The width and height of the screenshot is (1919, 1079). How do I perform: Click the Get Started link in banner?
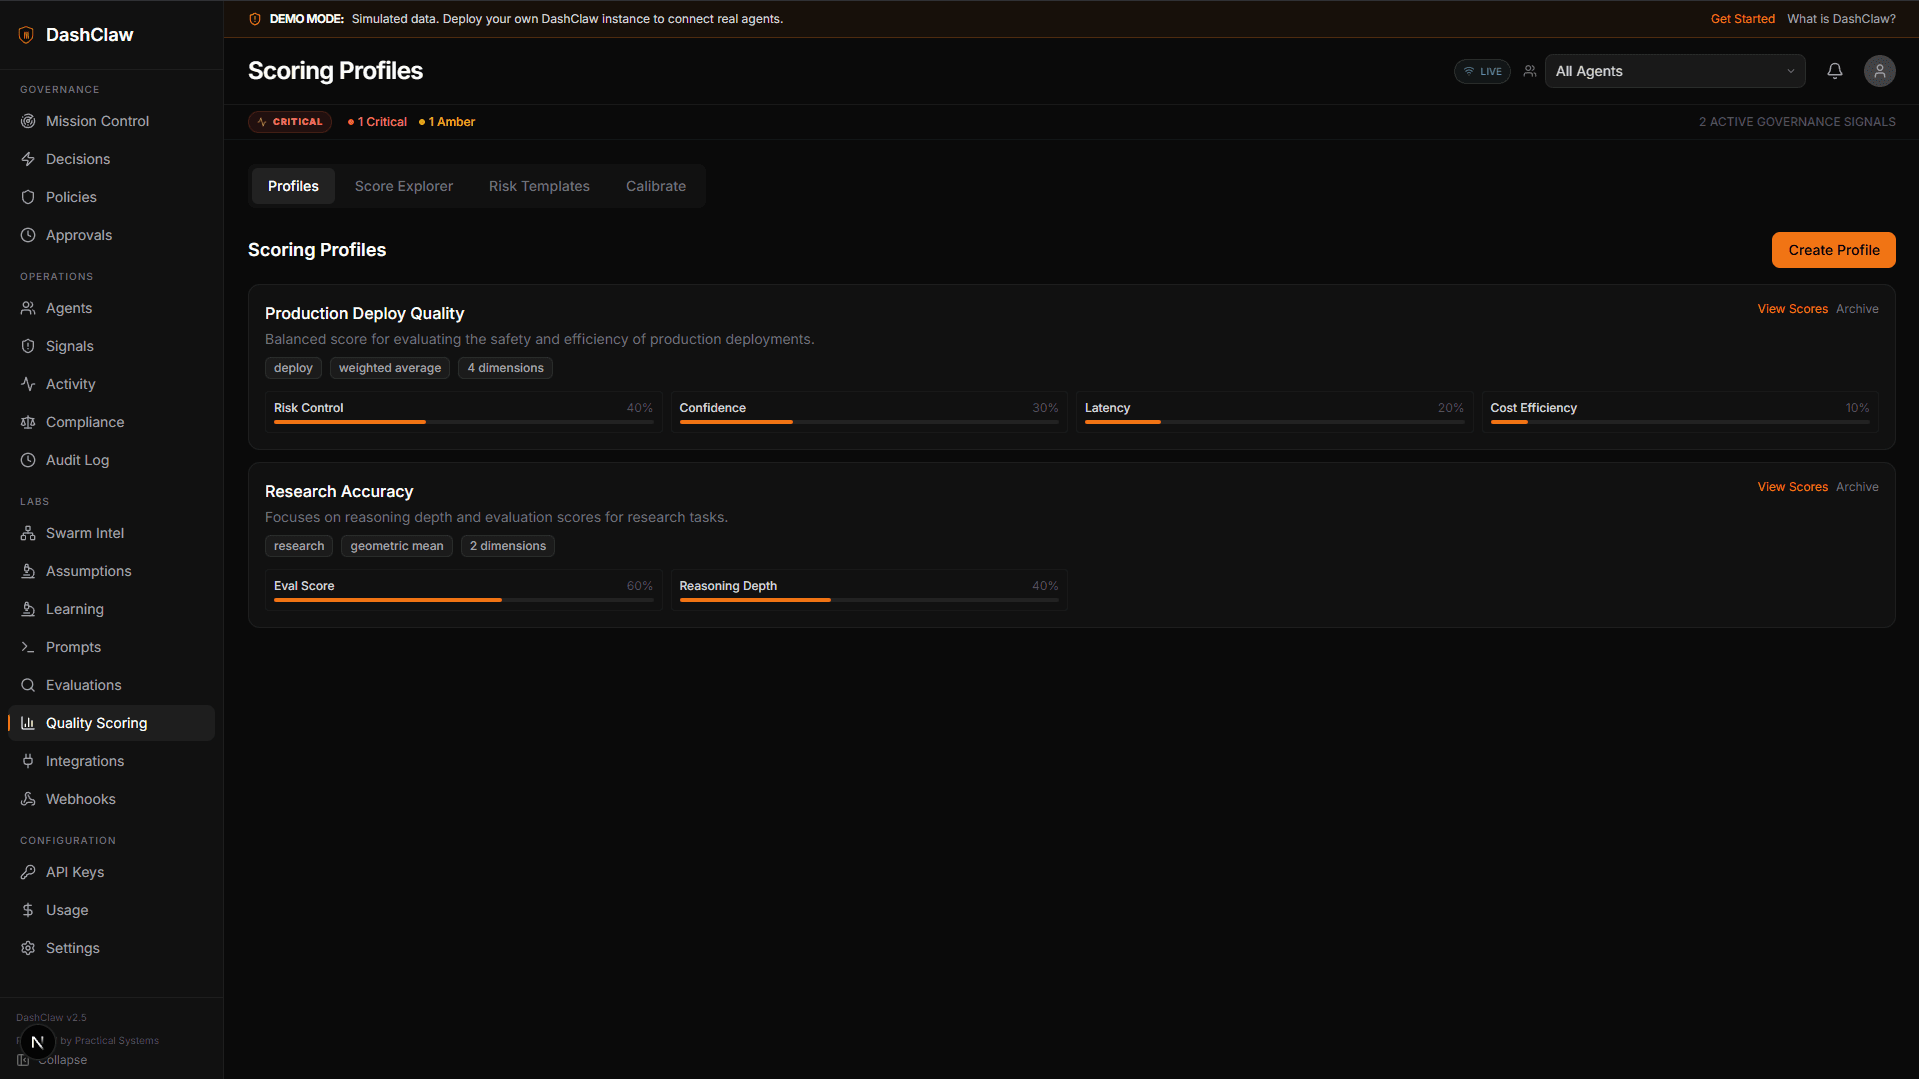pos(1742,19)
